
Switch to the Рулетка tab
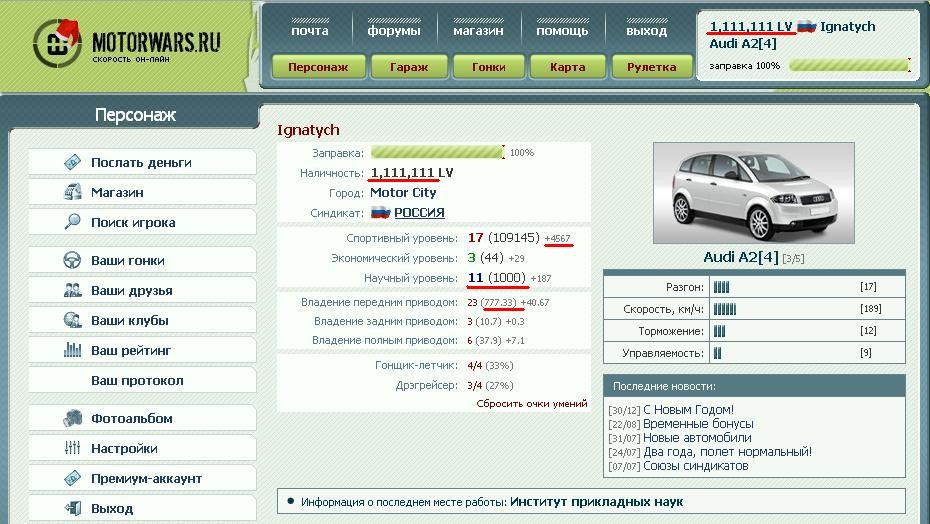pyautogui.click(x=652, y=66)
